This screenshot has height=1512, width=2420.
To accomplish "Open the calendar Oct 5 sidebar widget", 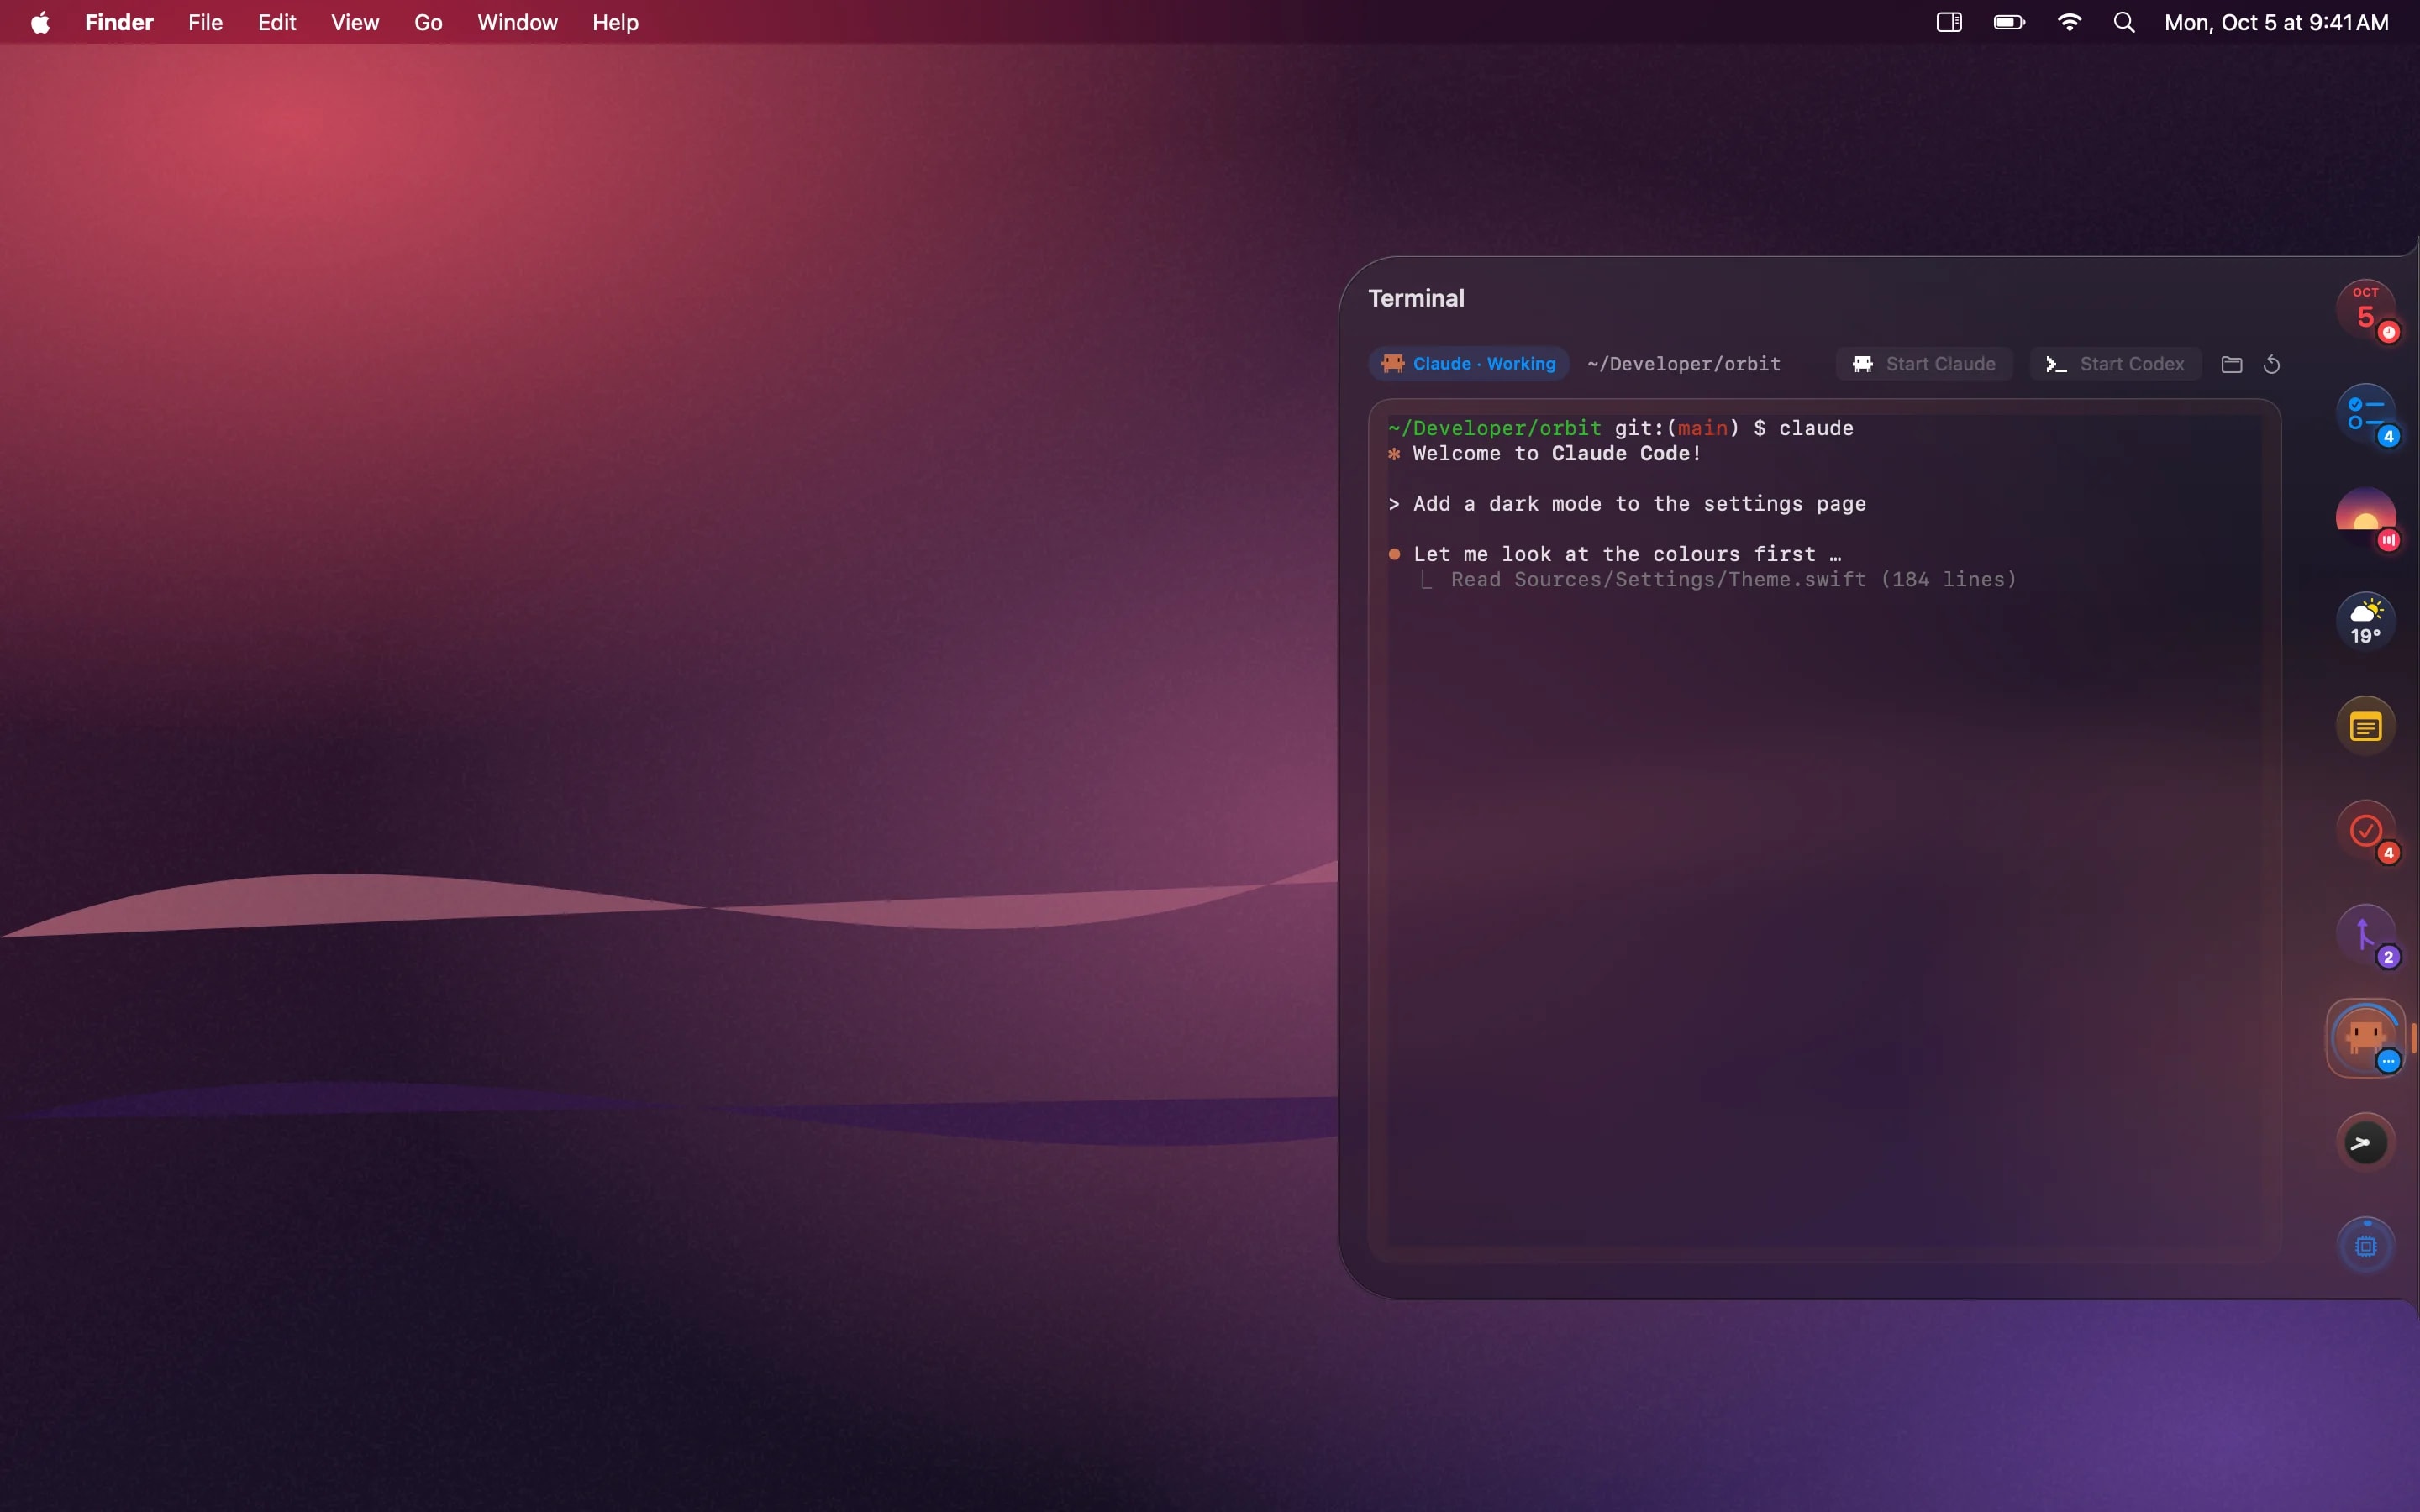I will pos(2365,309).
